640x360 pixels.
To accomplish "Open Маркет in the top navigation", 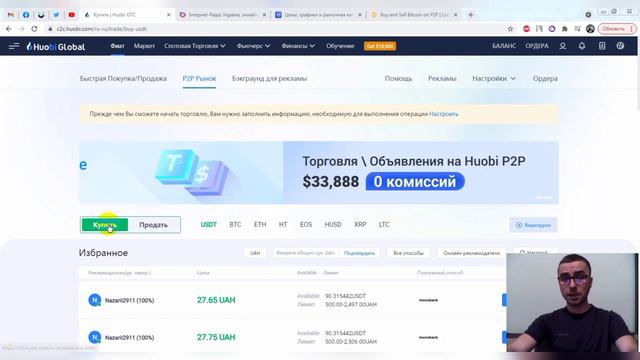I will (x=144, y=46).
